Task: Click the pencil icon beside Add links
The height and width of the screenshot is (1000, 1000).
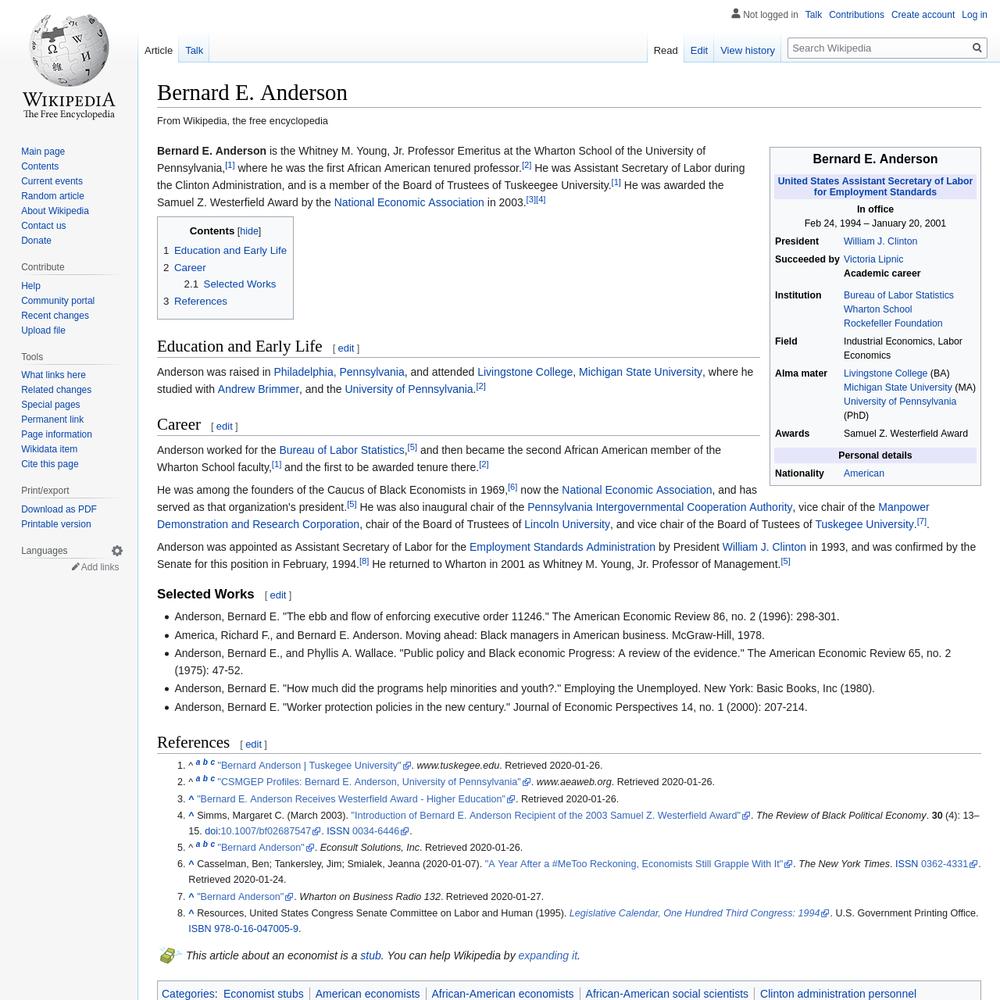Action: pos(75,566)
